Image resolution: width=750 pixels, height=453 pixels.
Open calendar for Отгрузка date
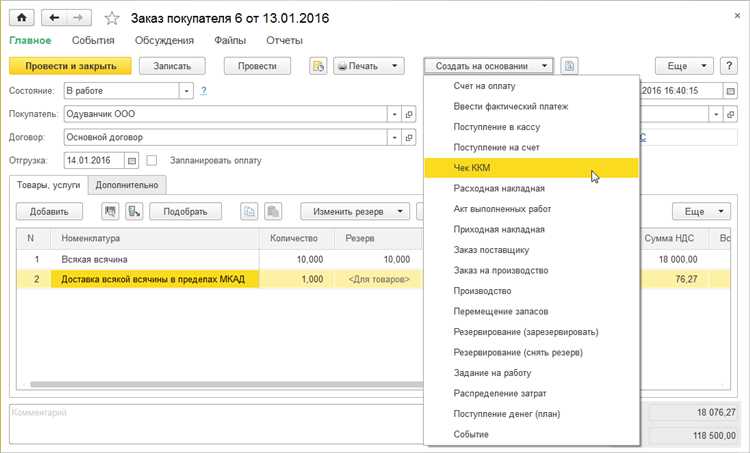(x=132, y=161)
